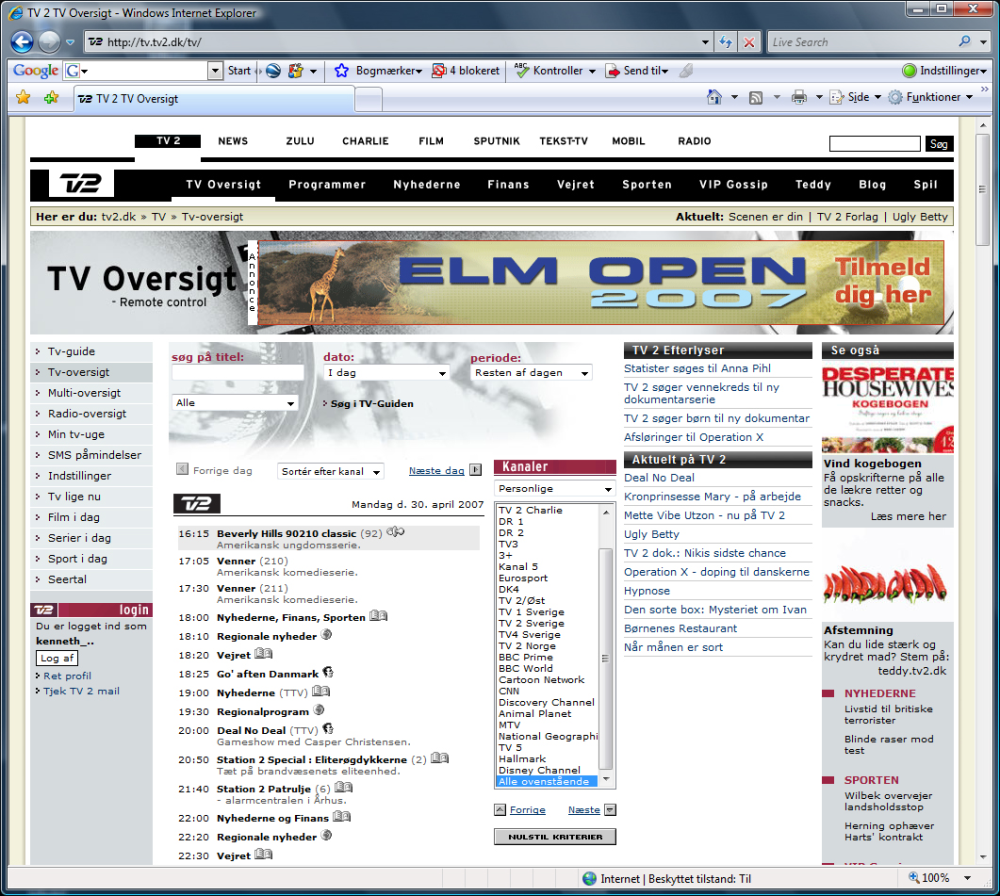Screen dimensions: 1000x896
Task: Click the channel list scrollbar down arrow
Action: [x=606, y=779]
